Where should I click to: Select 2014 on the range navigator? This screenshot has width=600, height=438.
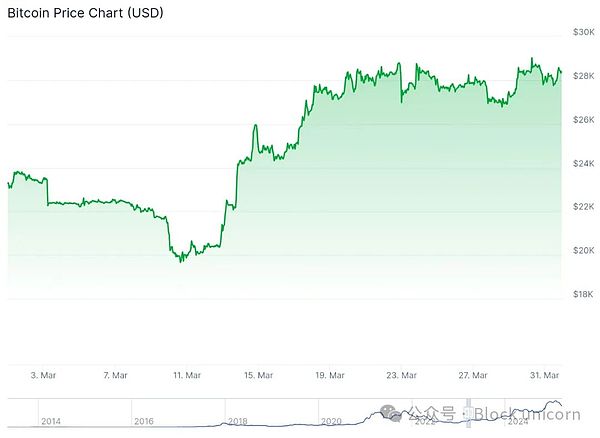(52, 421)
